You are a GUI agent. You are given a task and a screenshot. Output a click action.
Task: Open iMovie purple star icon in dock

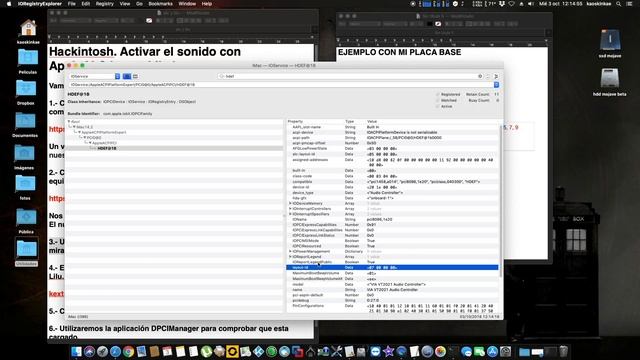[x=388, y=351]
